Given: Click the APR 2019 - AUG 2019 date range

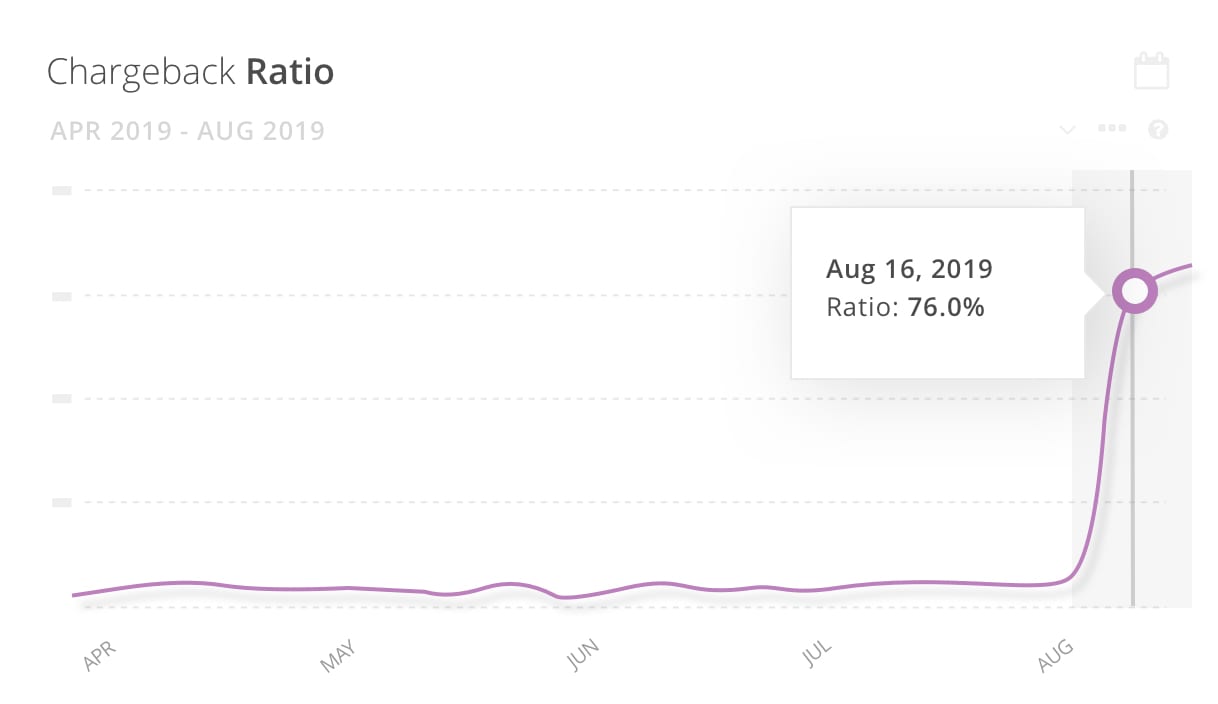Looking at the screenshot, I should [x=187, y=130].
